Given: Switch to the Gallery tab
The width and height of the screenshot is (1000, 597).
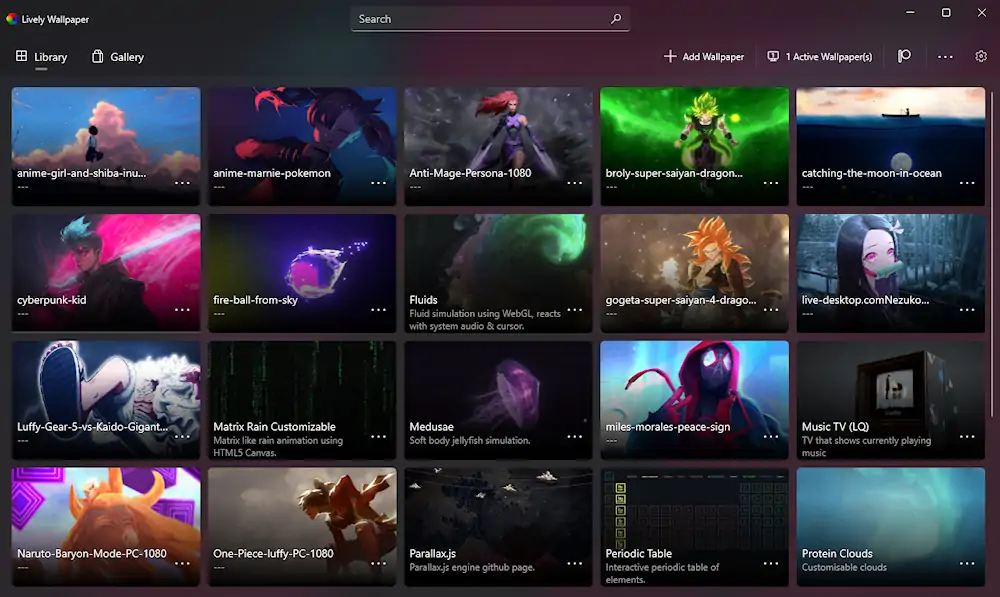Looking at the screenshot, I should pos(118,57).
